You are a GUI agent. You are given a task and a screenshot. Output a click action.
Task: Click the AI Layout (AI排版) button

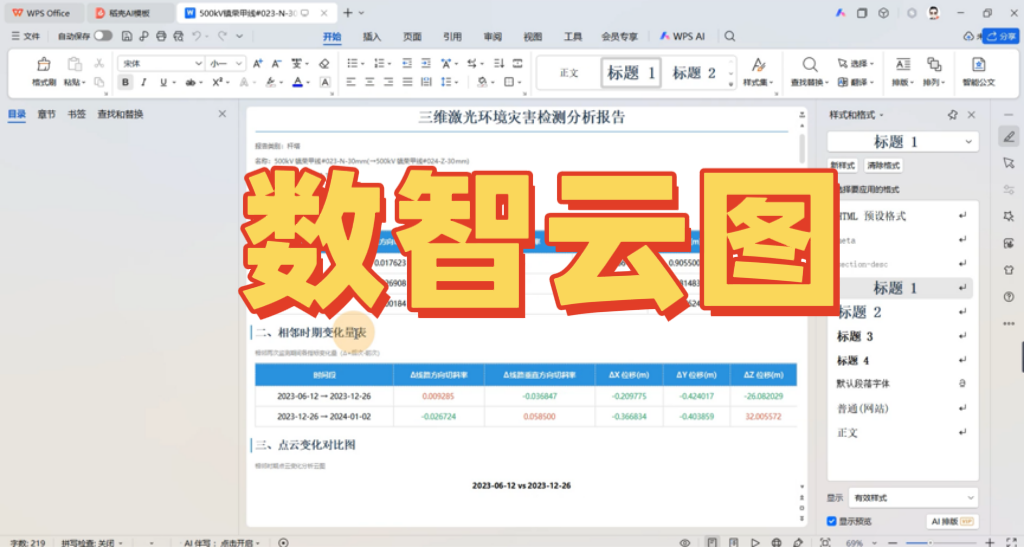point(952,522)
